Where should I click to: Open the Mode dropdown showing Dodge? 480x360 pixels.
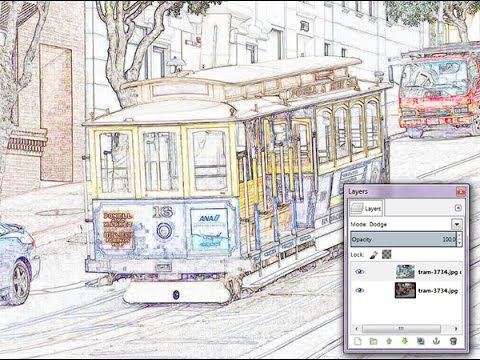pyautogui.click(x=457, y=224)
